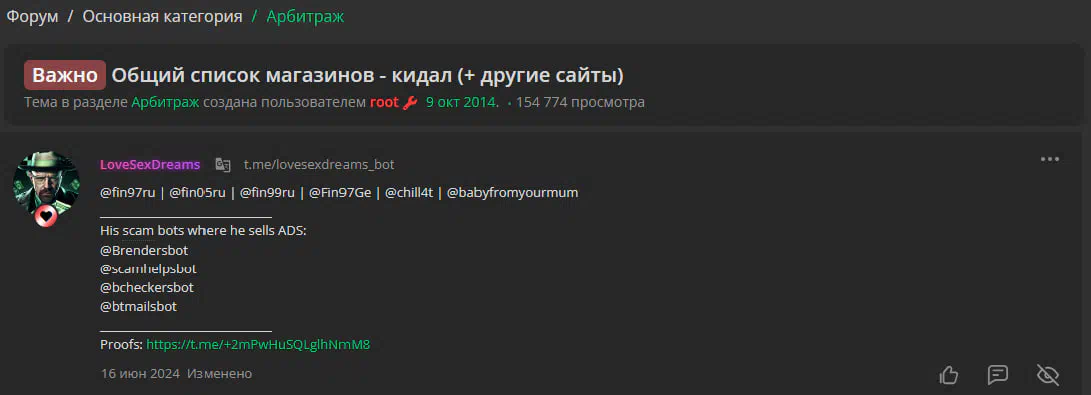The width and height of the screenshot is (1091, 395).
Task: Click the @babyfromyourmum mention
Action: click(x=512, y=193)
